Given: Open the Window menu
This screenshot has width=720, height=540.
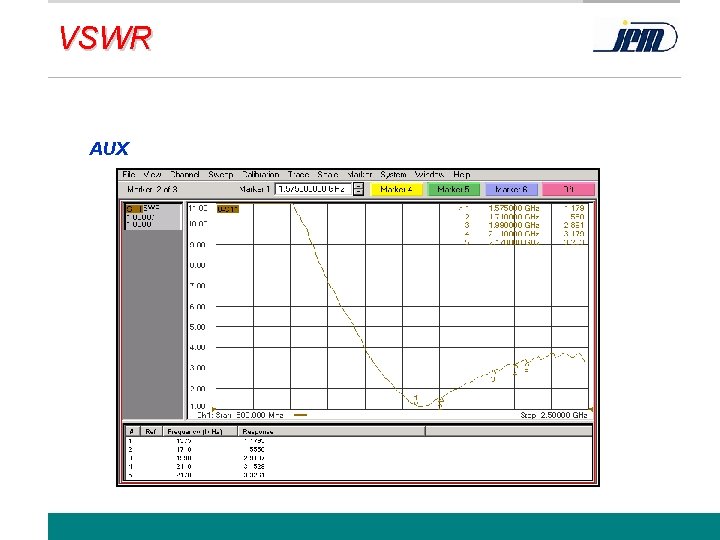Looking at the screenshot, I should [429, 174].
